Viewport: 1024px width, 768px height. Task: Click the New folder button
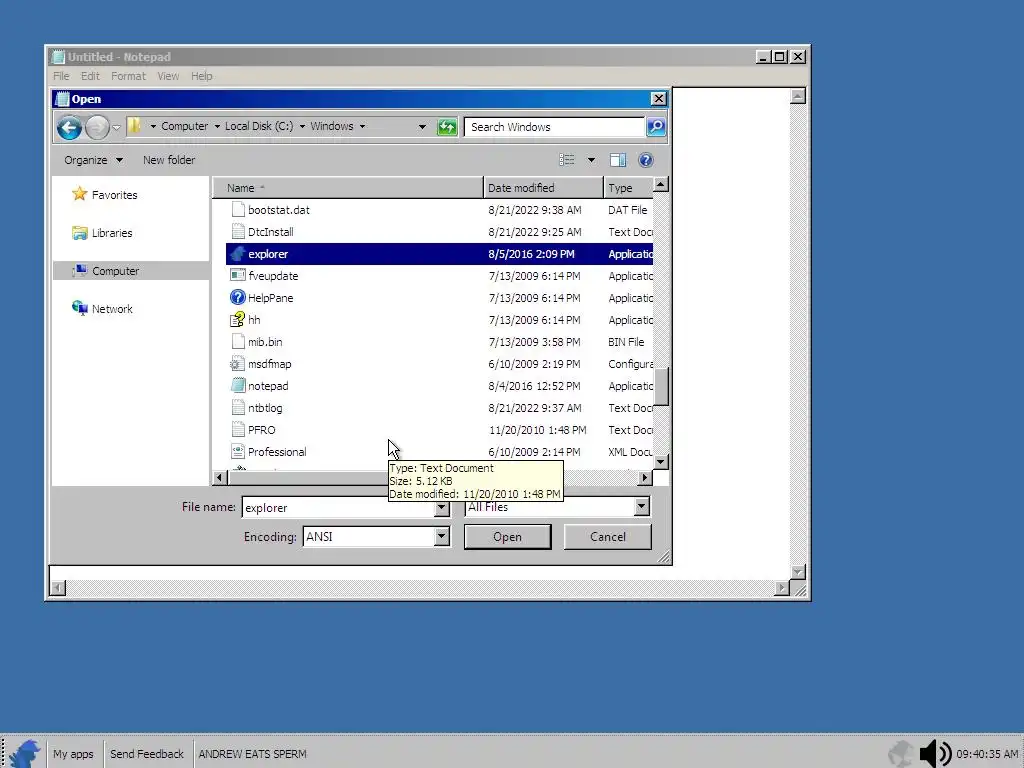(169, 160)
